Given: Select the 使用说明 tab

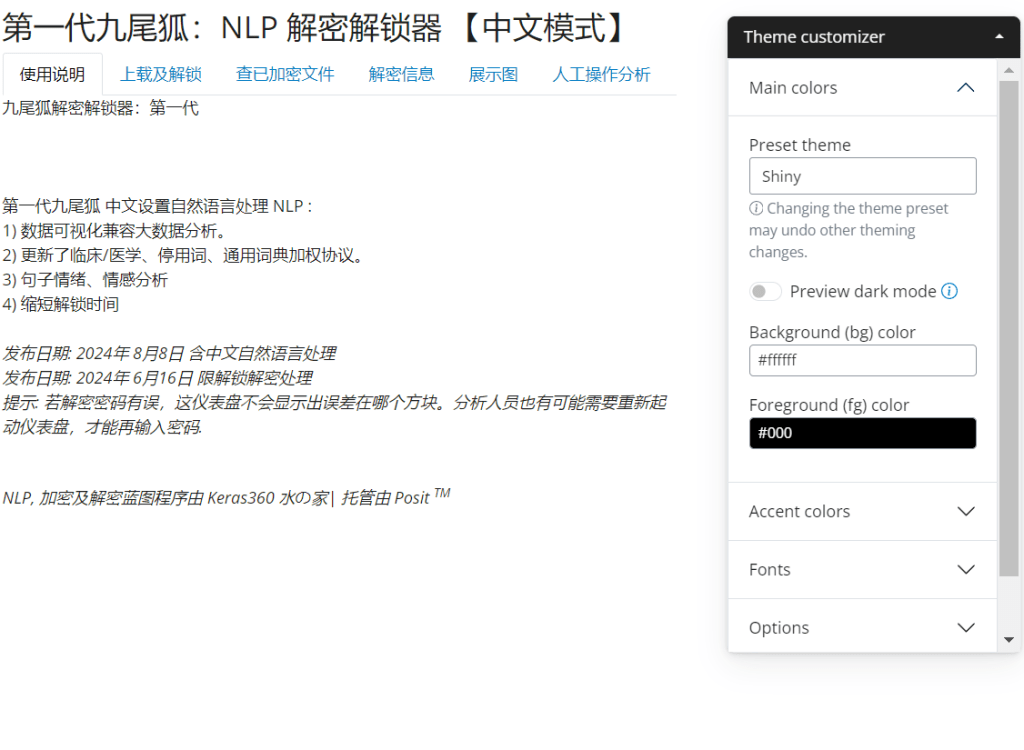Looking at the screenshot, I should [52, 74].
